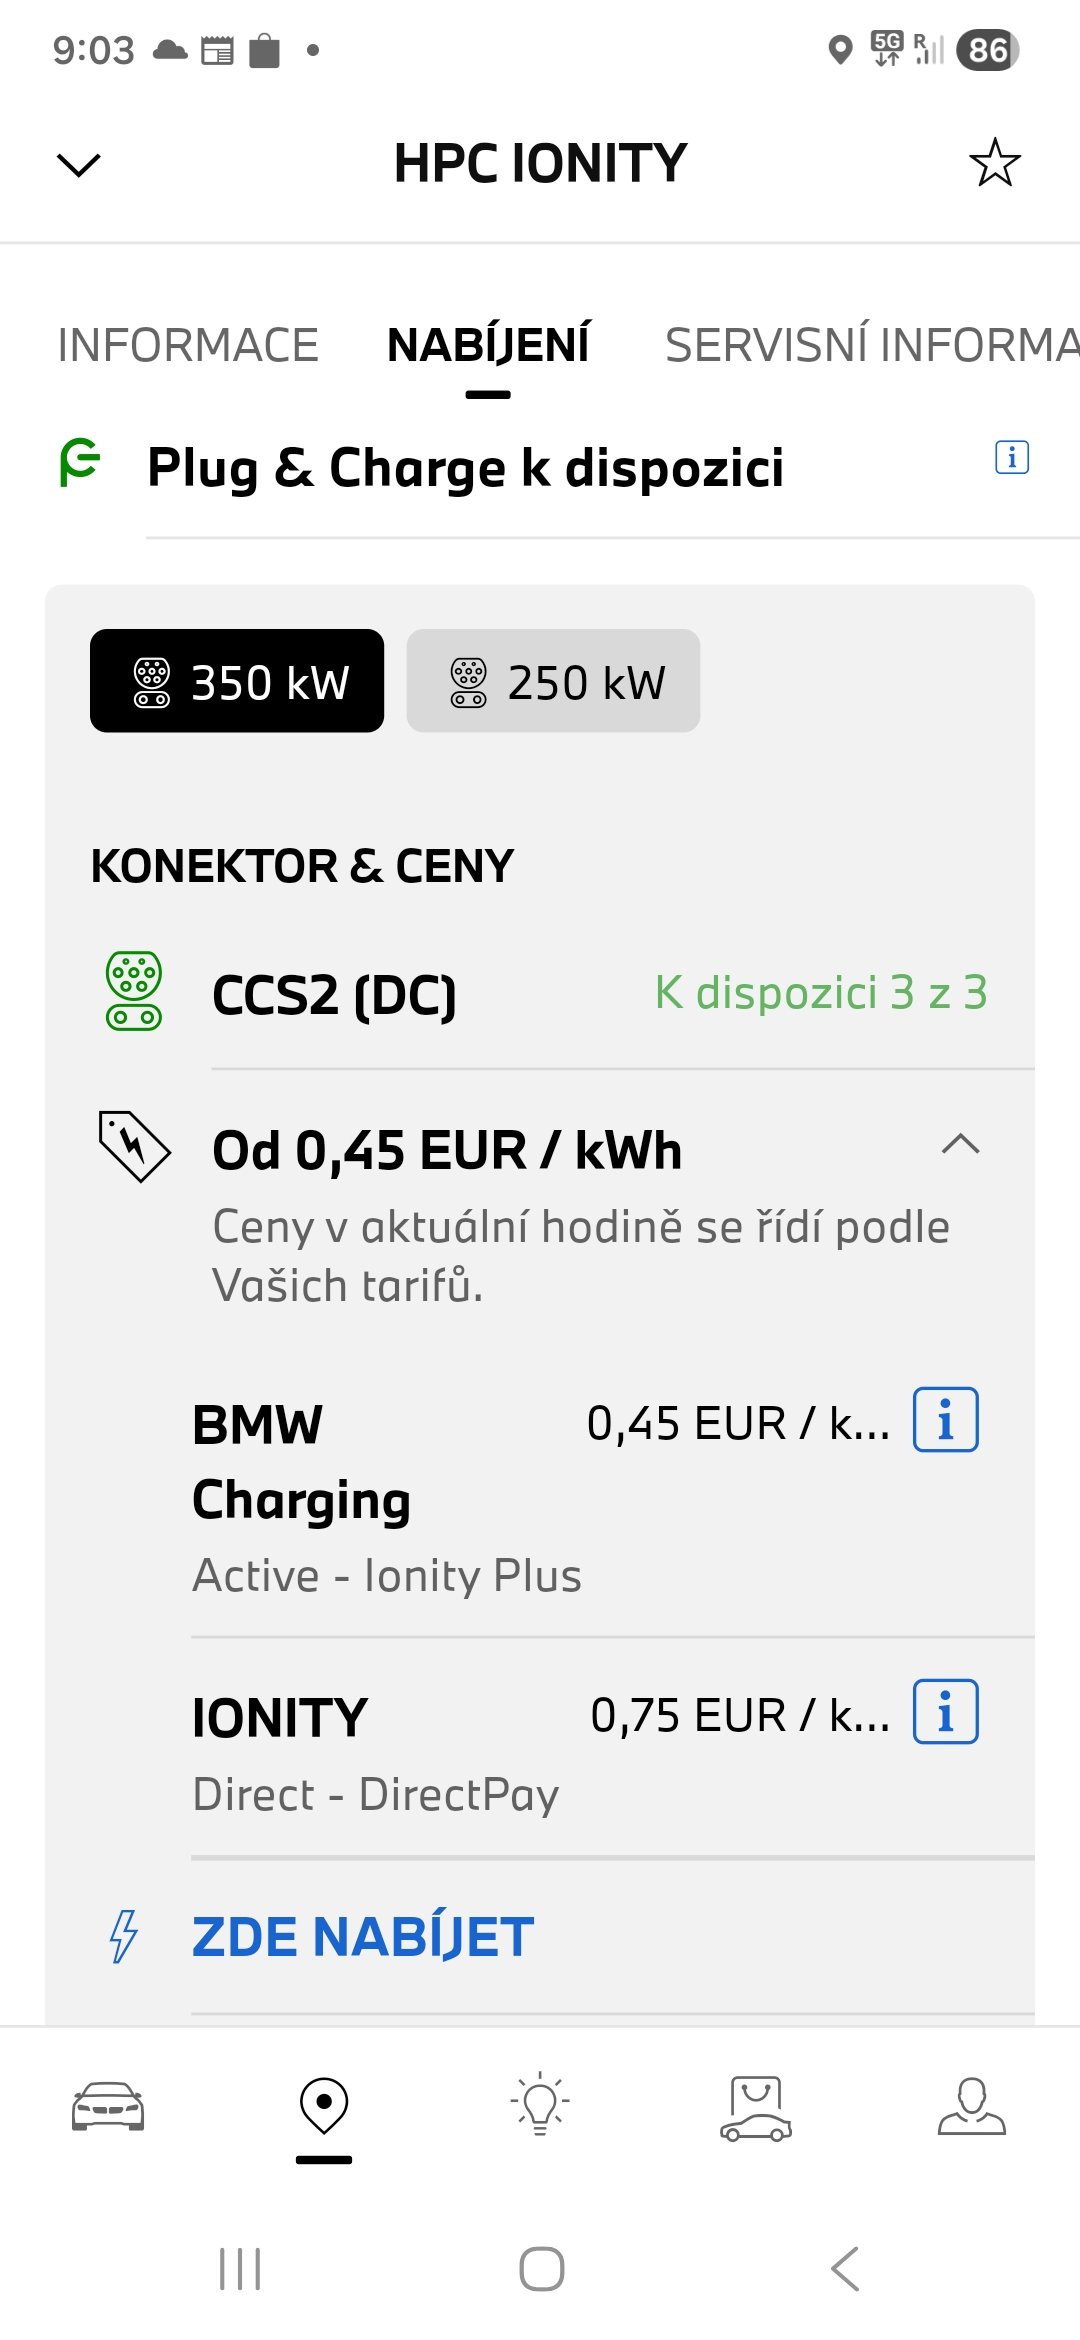
Task: Open the car shop tab in bottom navigation
Action: (x=756, y=2108)
